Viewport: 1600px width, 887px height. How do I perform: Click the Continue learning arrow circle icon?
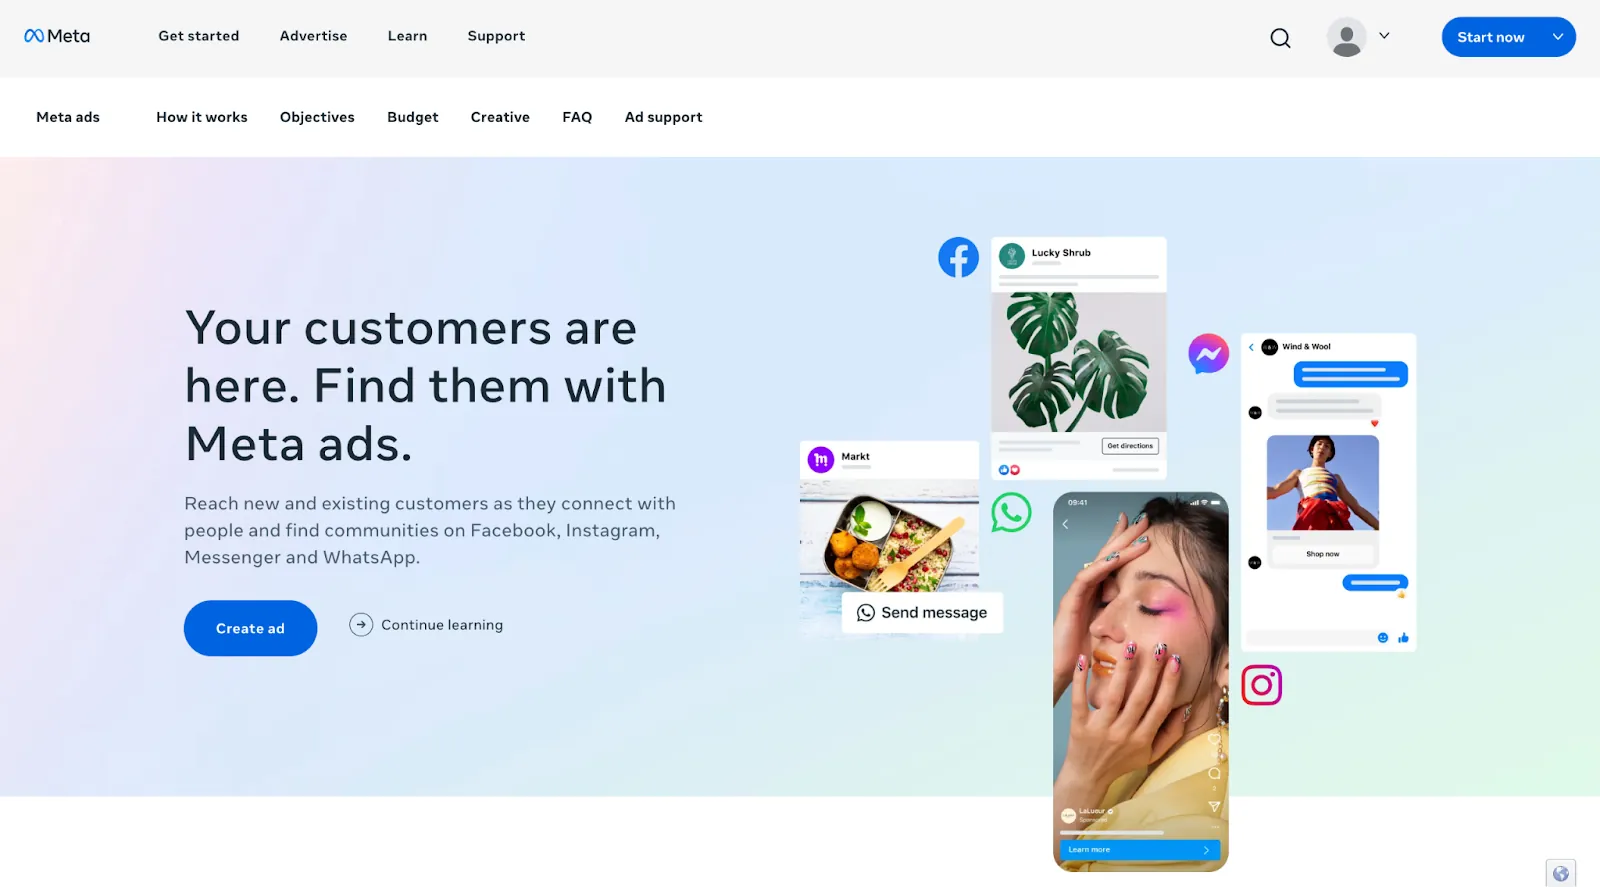click(x=361, y=625)
